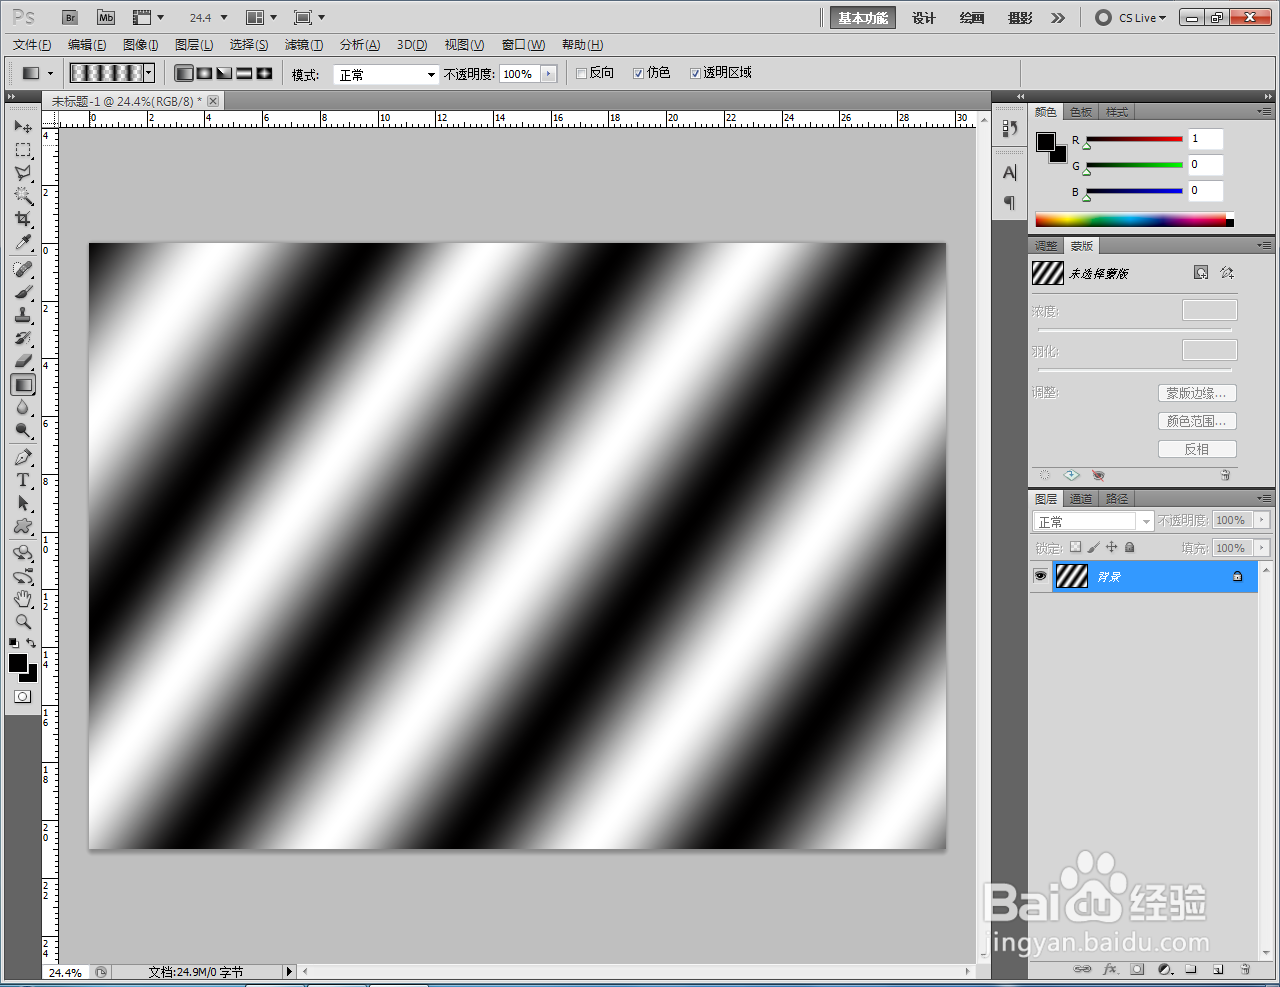
Task: Choose Diamond Gradient style
Action: pyautogui.click(x=264, y=73)
